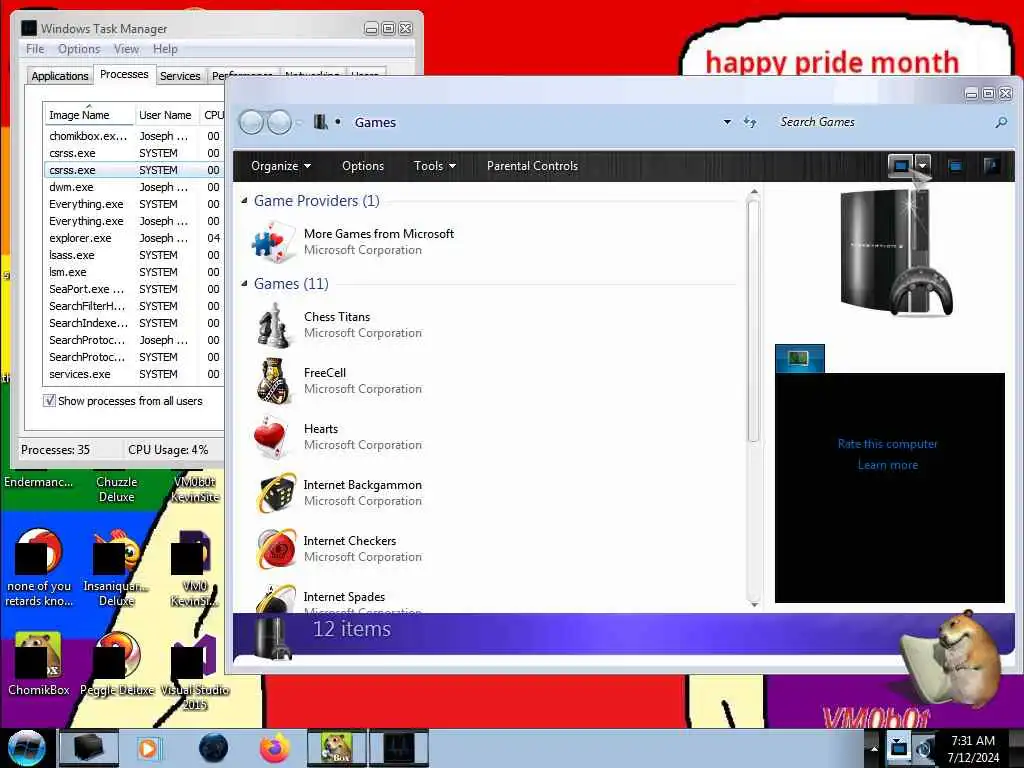
Task: Open the Organize dropdown menu
Action: tap(281, 166)
